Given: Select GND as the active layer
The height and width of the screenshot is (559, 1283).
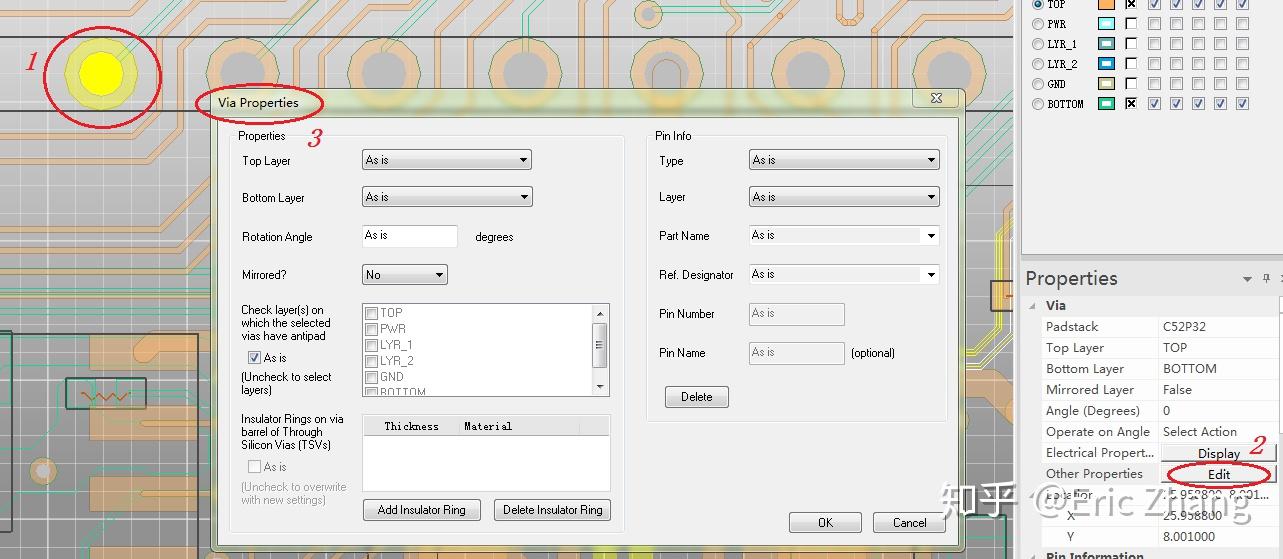Looking at the screenshot, I should [1037, 84].
